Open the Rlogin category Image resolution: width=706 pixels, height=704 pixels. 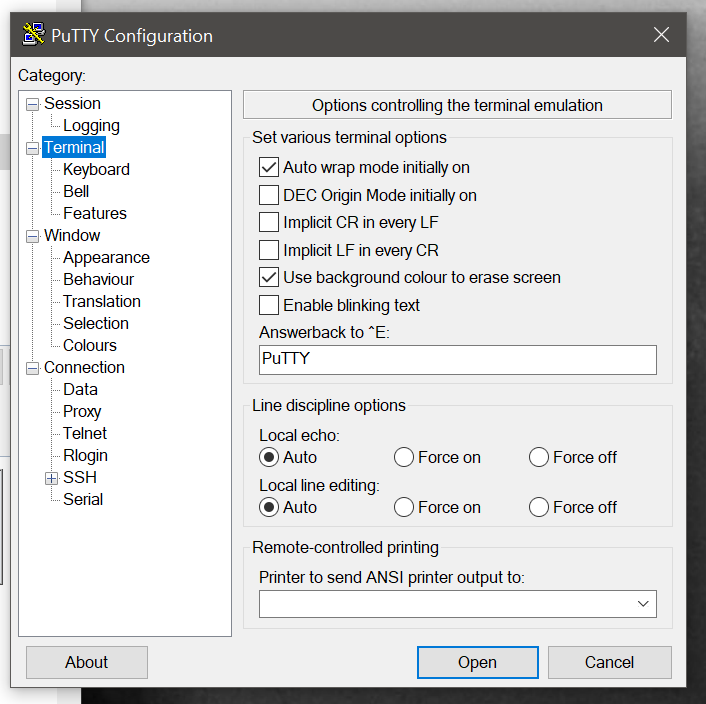(86, 456)
